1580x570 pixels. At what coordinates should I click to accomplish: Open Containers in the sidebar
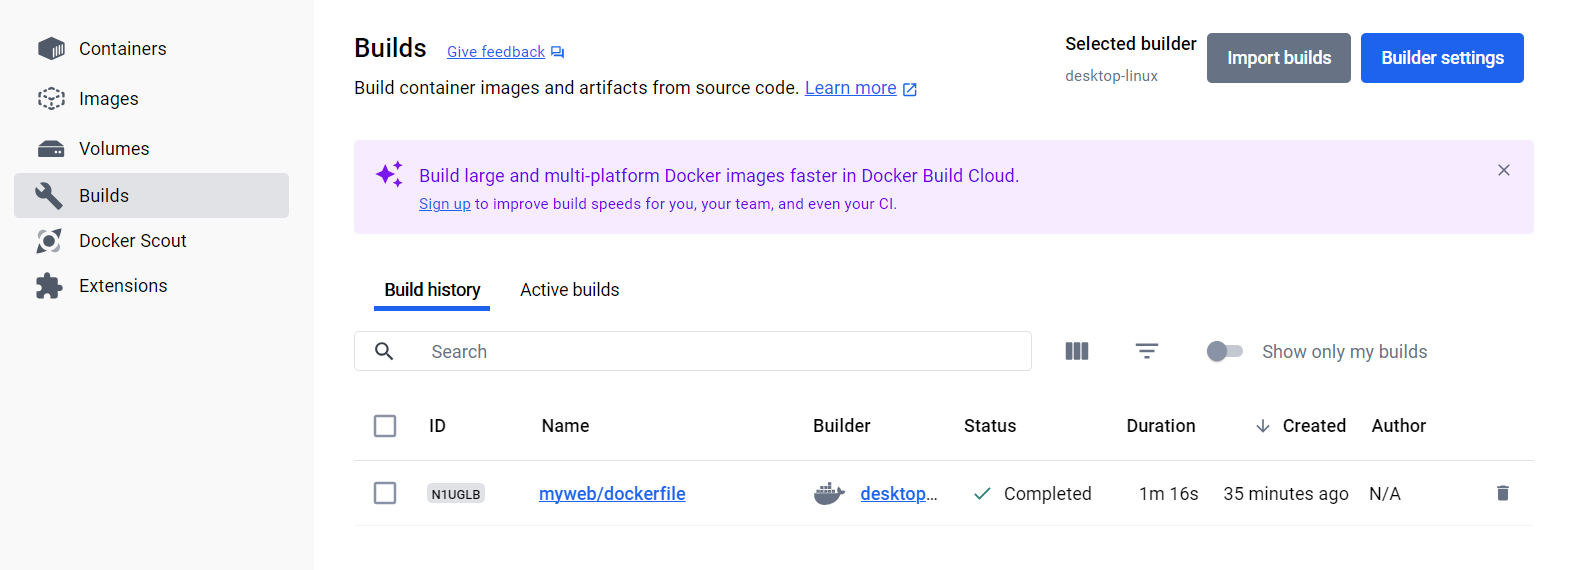pos(151,49)
